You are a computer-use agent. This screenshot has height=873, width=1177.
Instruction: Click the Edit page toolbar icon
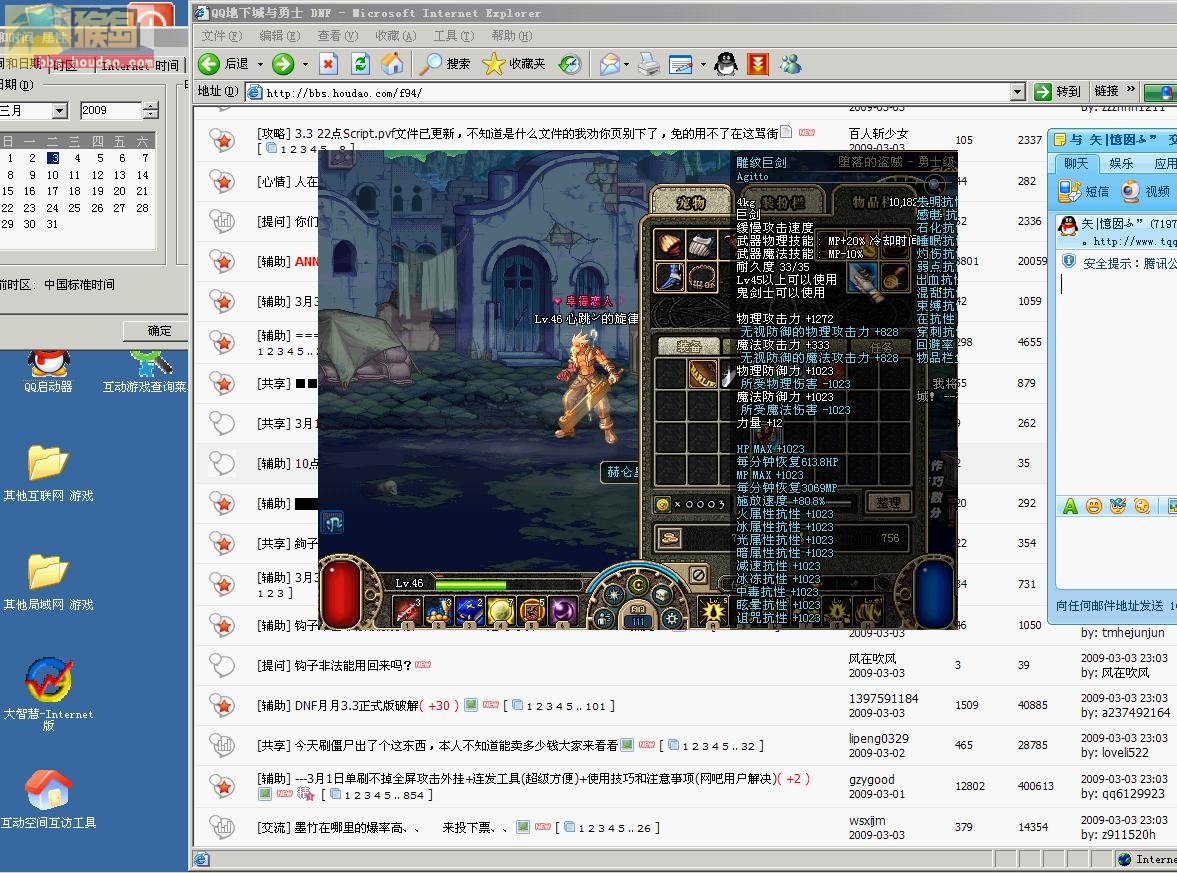pos(680,65)
